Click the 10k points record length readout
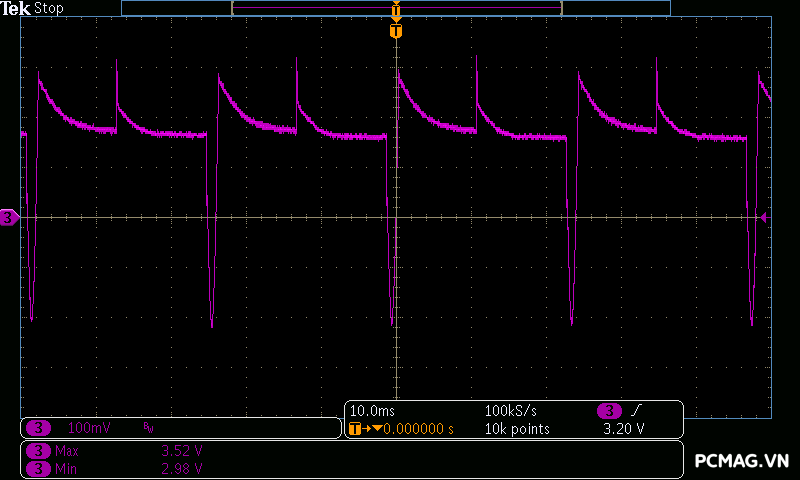800x480 pixels. [x=517, y=429]
